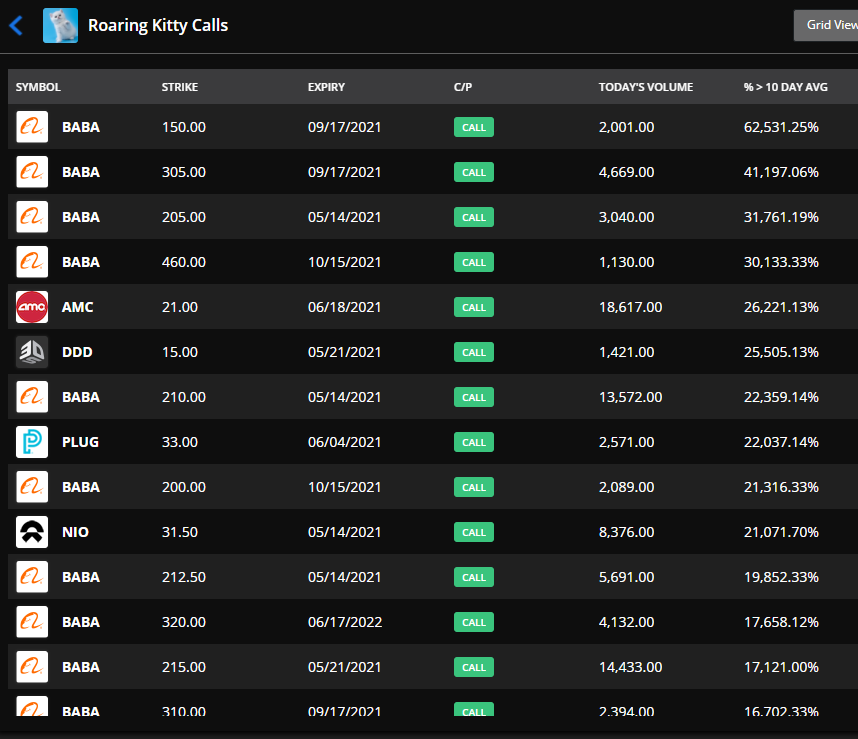Click the CALL badge in the NIO row

(x=474, y=532)
